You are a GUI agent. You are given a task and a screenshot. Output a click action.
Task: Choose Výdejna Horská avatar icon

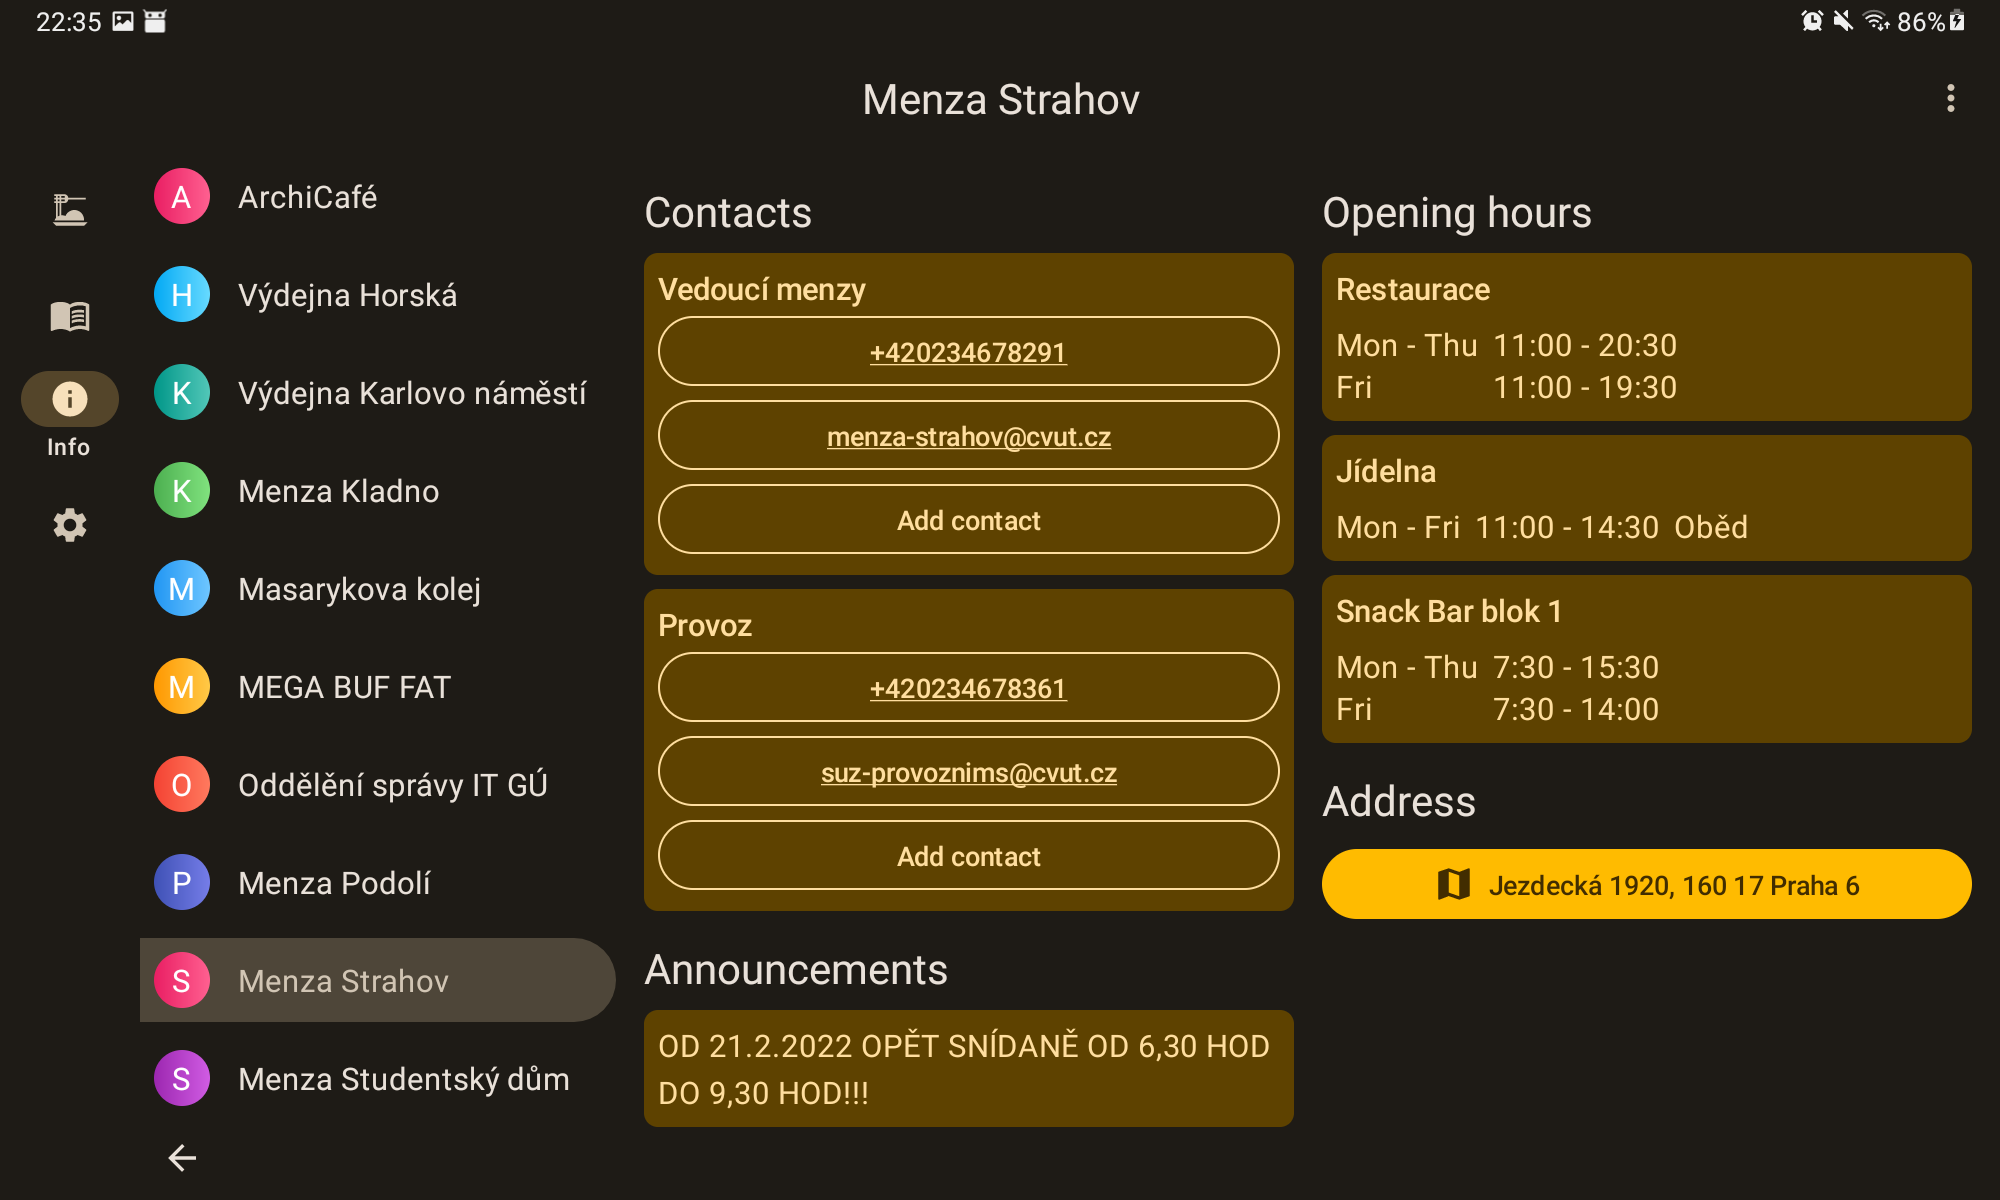pyautogui.click(x=182, y=295)
